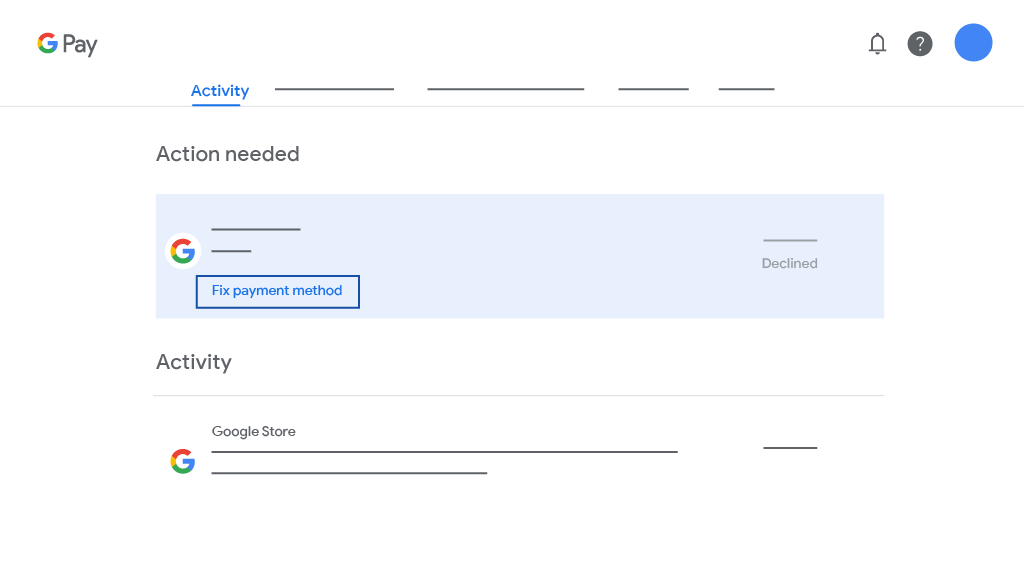Click the amount above the Declined label
The image size is (1024, 576).
coord(790,241)
